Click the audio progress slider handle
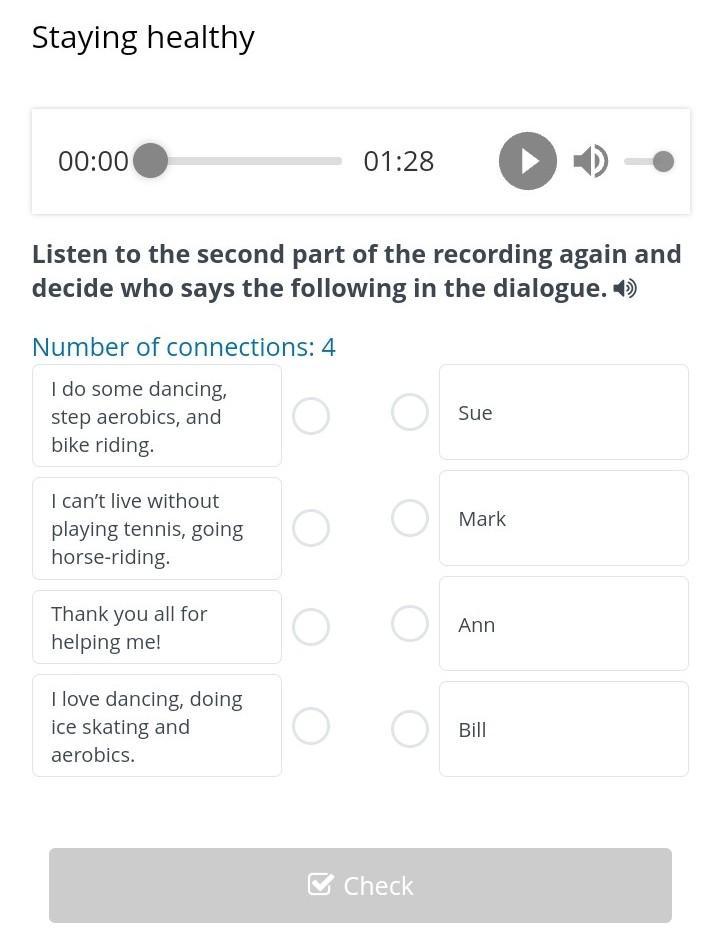Screen dimensions: 720x949 click(150, 161)
